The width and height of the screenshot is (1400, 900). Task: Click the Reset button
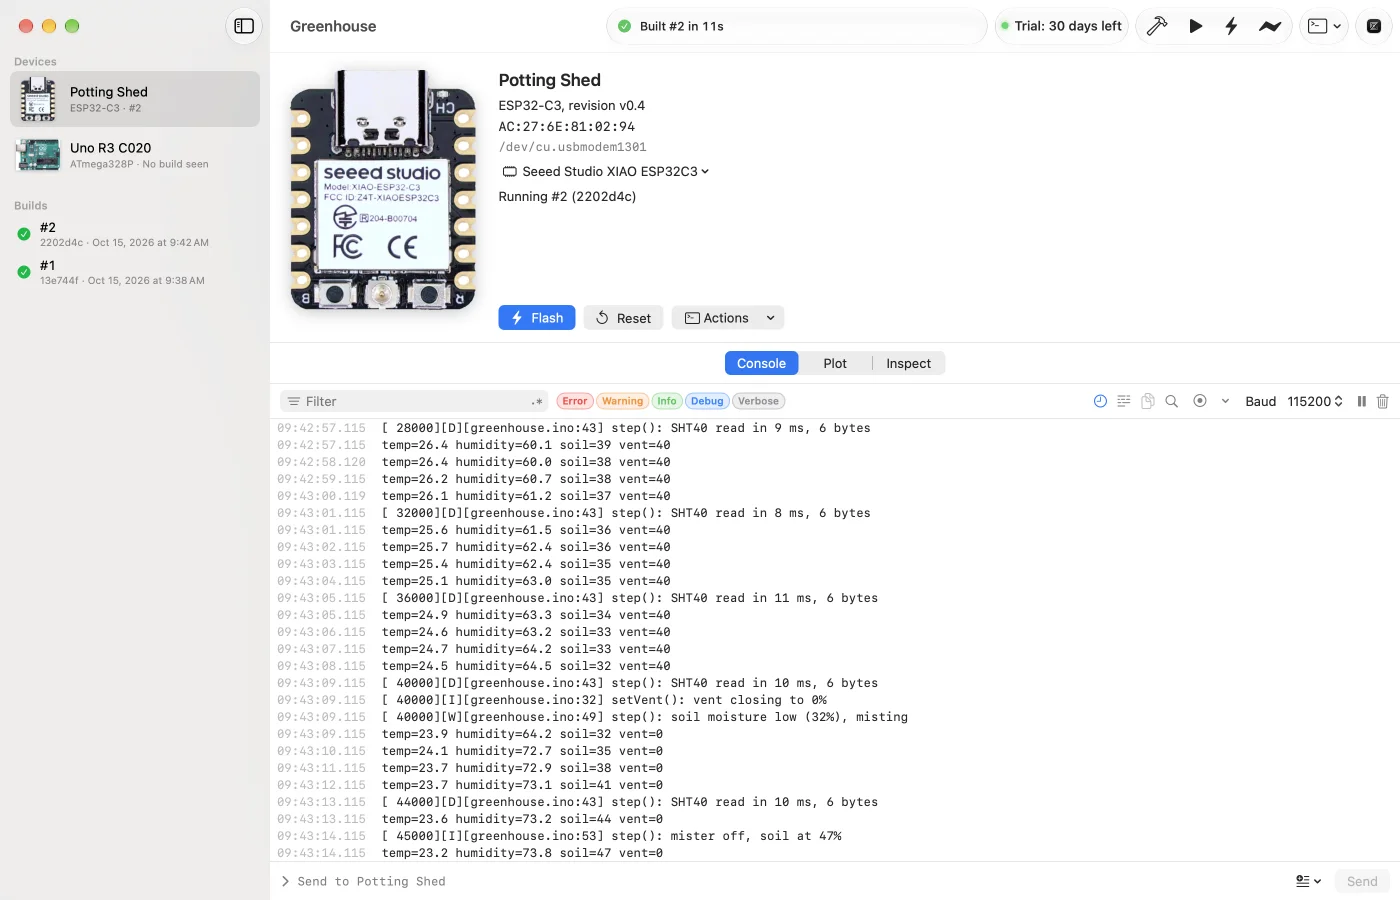point(623,318)
